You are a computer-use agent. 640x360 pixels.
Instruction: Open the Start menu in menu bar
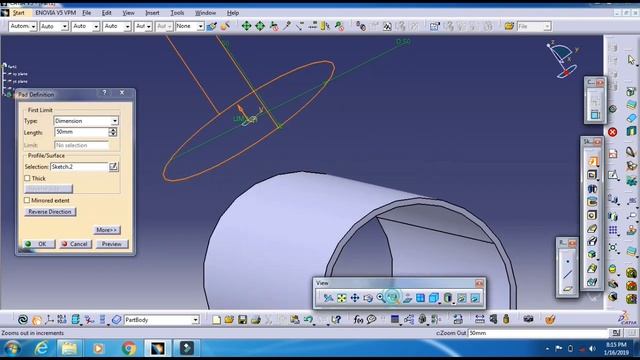[x=18, y=13]
